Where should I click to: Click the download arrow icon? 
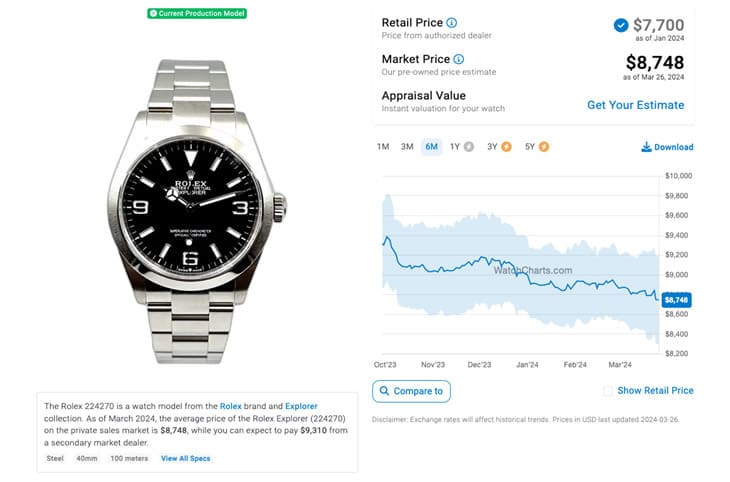(x=646, y=147)
